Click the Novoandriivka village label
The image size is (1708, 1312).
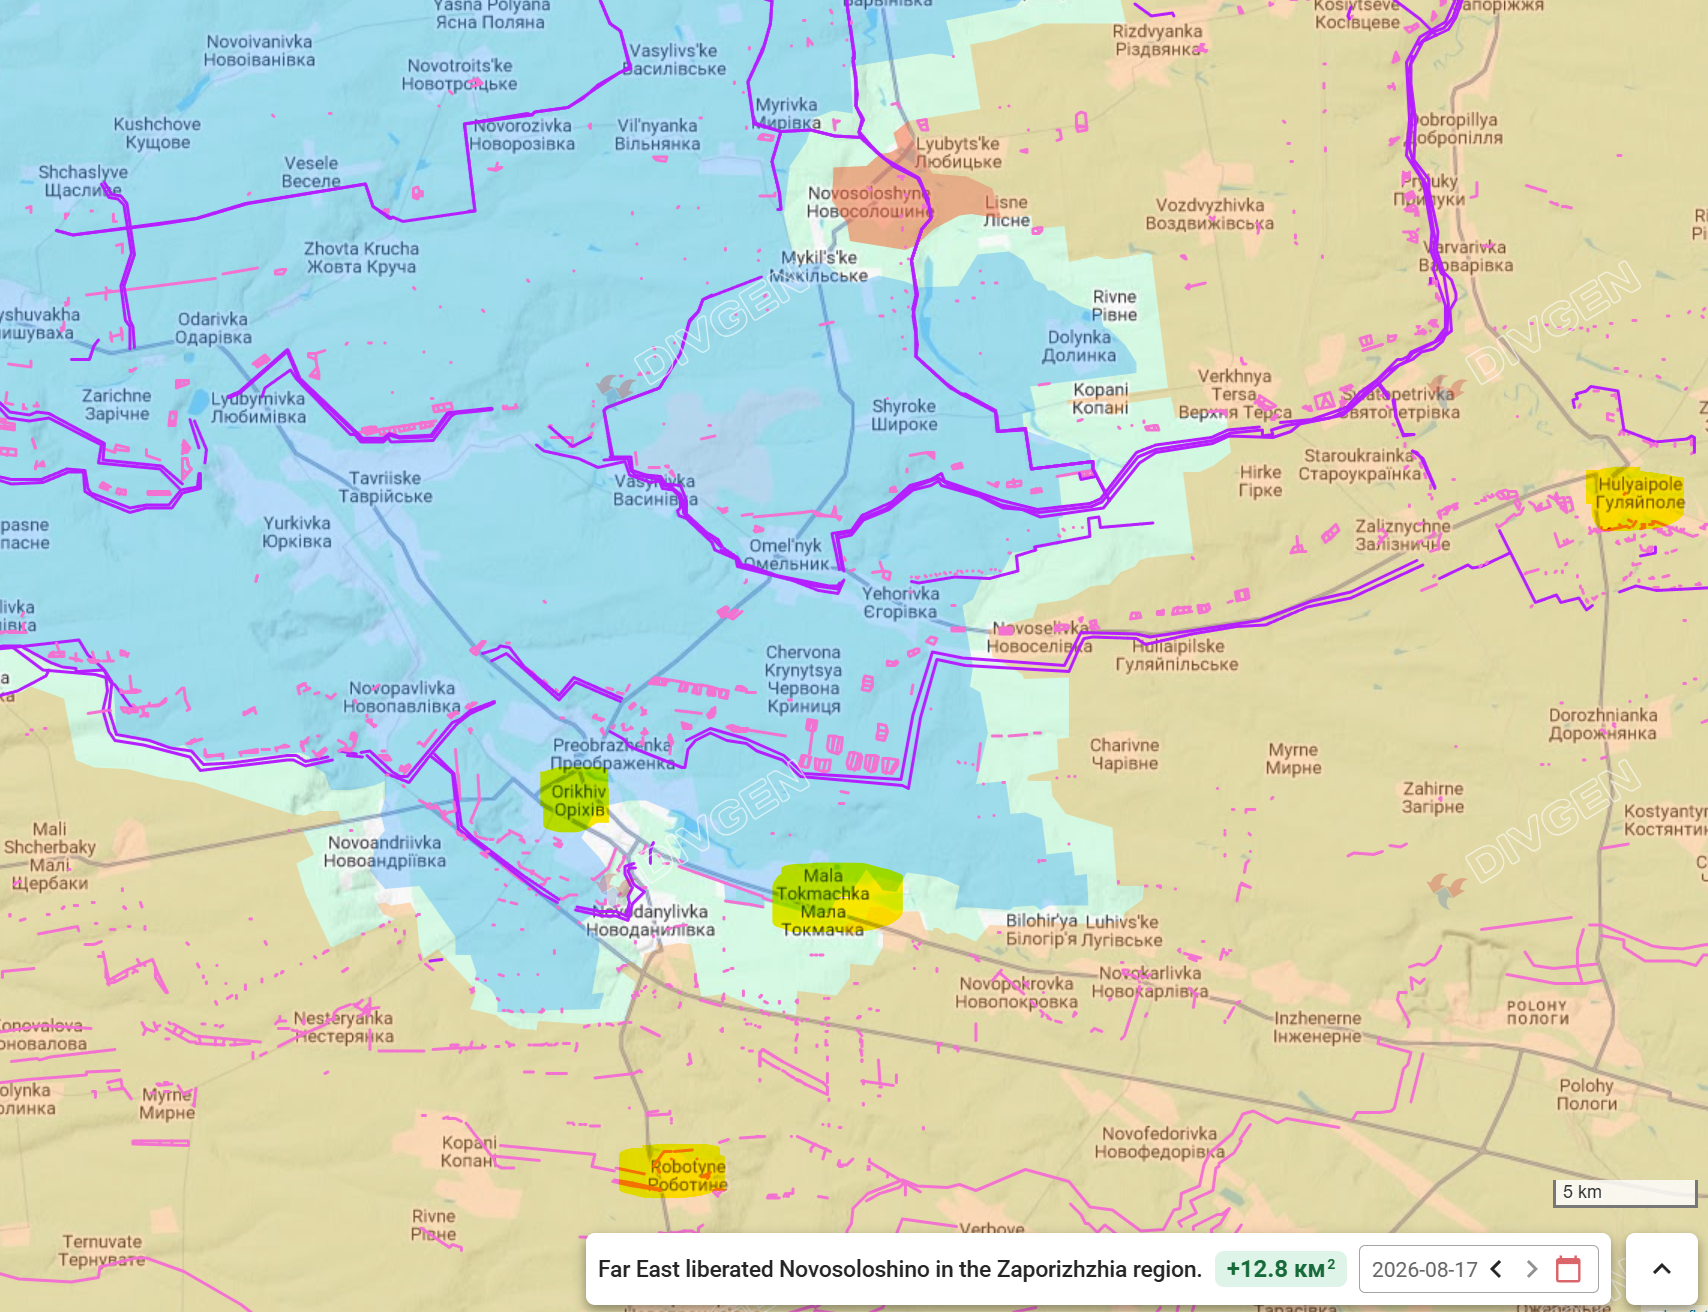click(385, 851)
